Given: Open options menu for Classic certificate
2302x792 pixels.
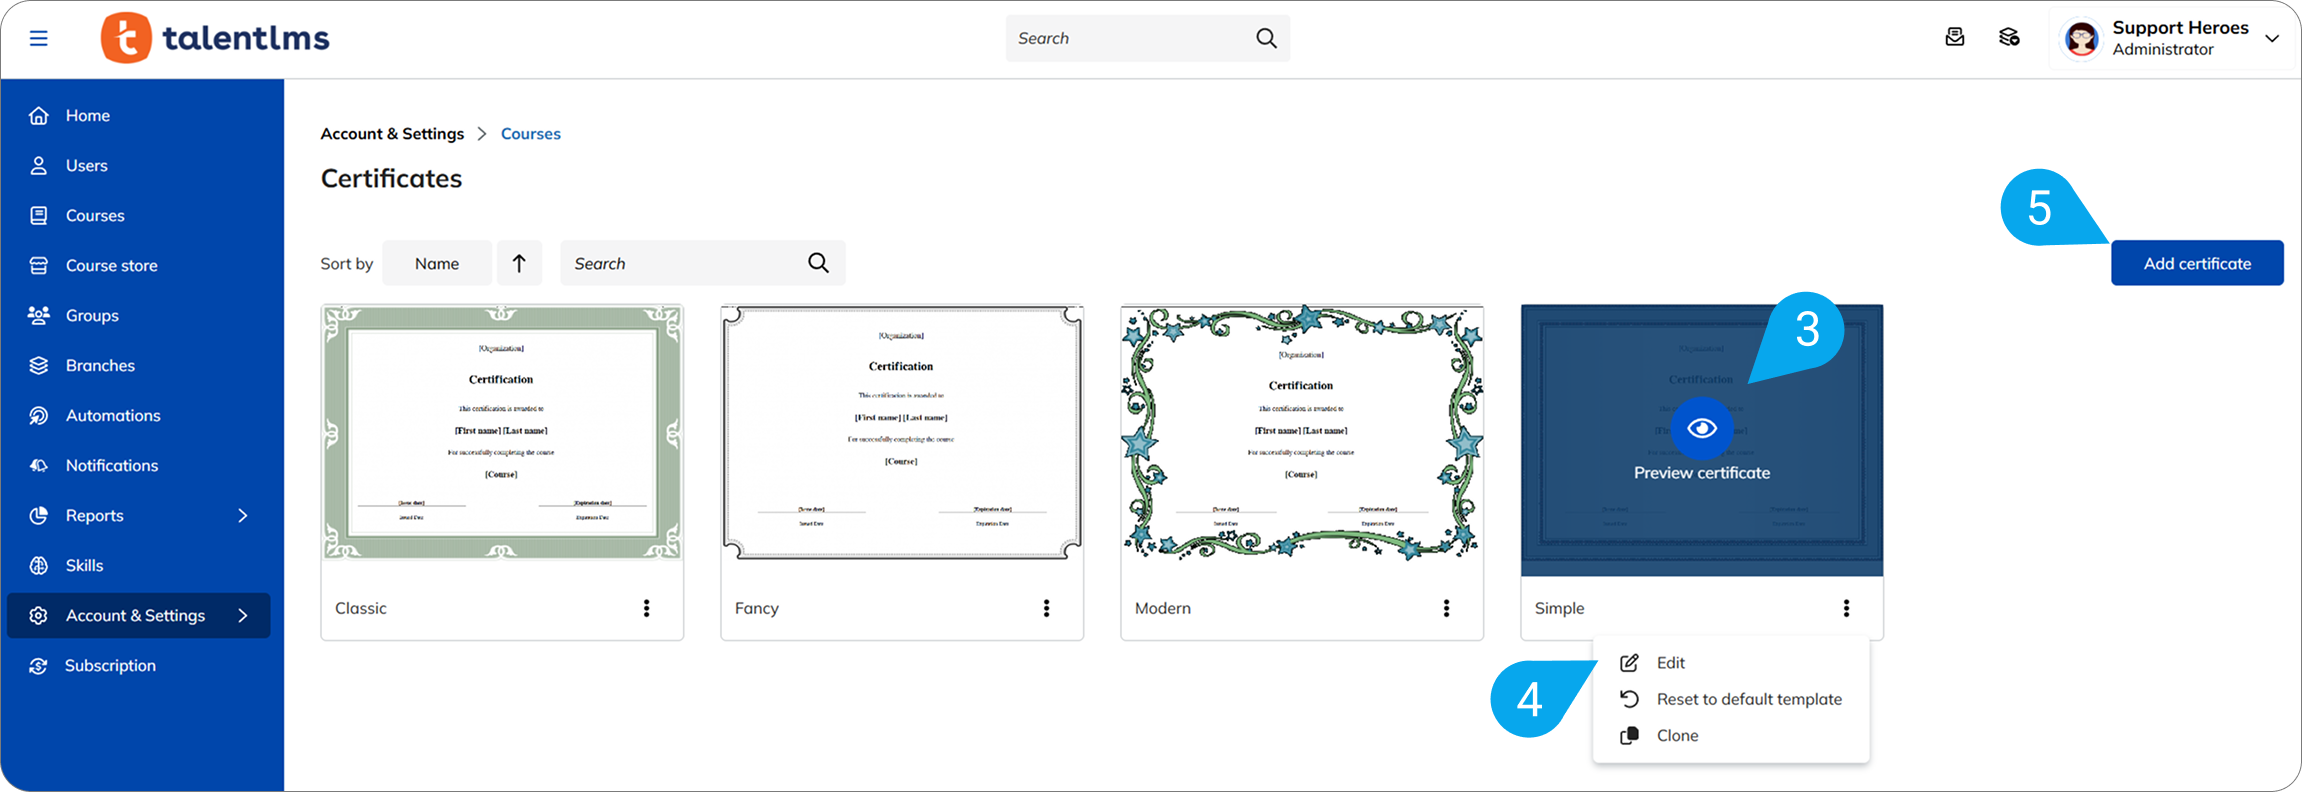Looking at the screenshot, I should point(646,608).
